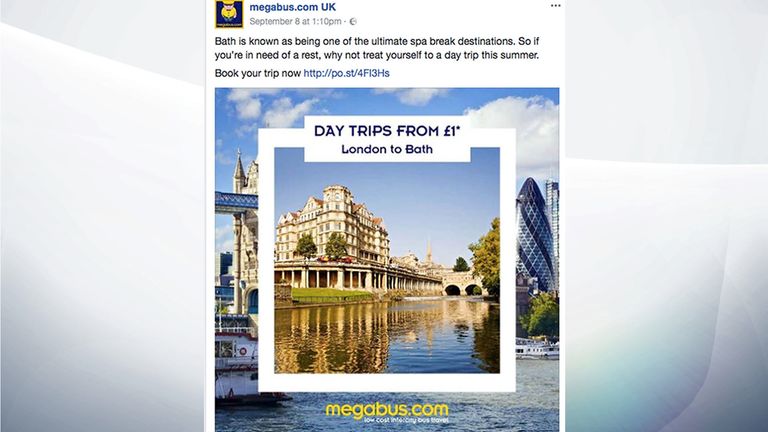Click the white boat beside the Gherkin
Image resolution: width=768 pixels, height=432 pixels.
pyautogui.click(x=537, y=348)
